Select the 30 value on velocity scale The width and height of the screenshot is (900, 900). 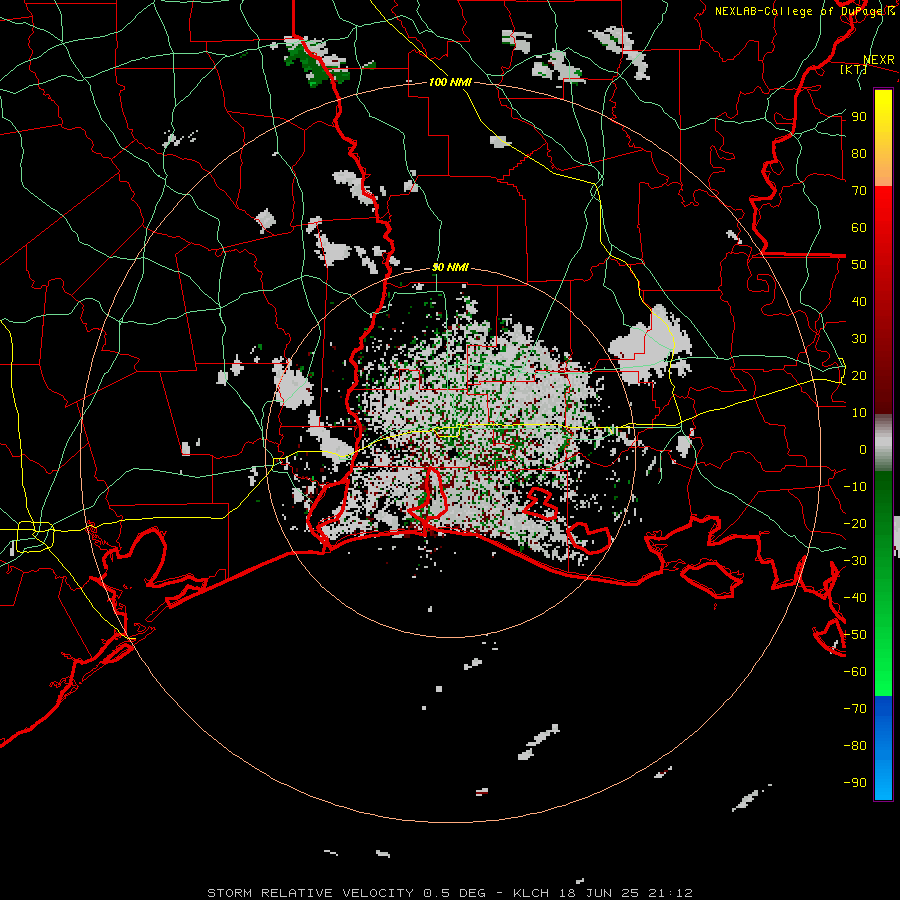[859, 339]
